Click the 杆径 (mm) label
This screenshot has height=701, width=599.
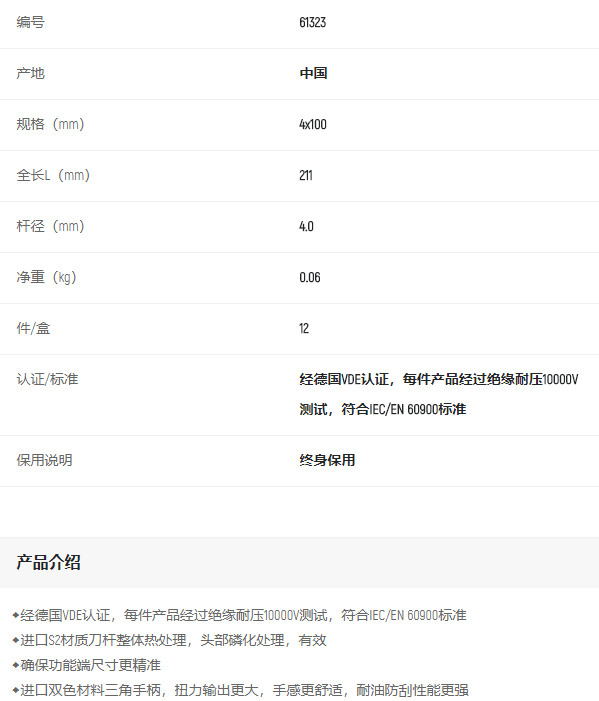[51, 226]
